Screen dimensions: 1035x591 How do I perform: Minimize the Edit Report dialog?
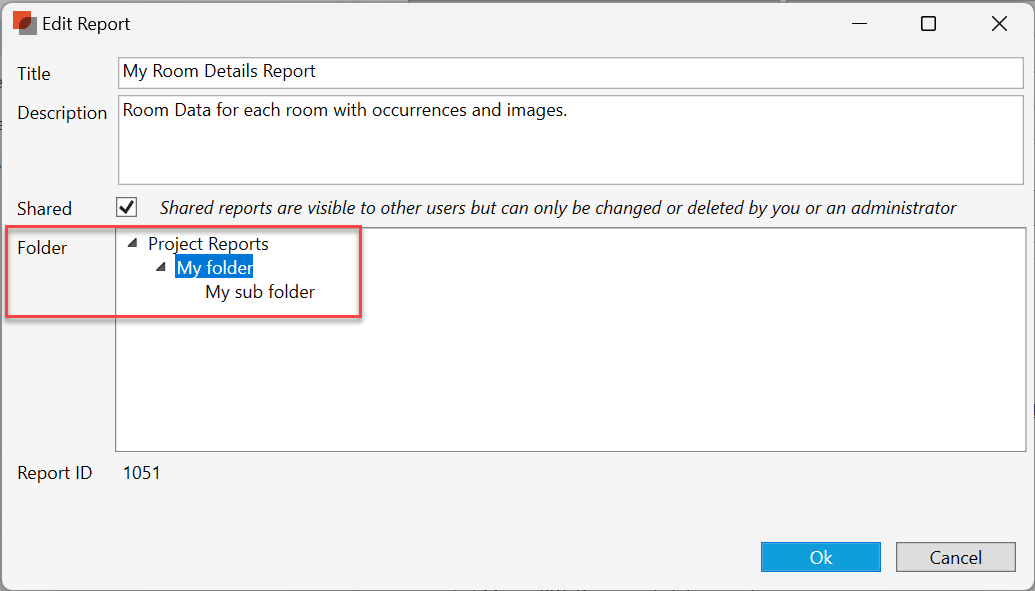[858, 24]
